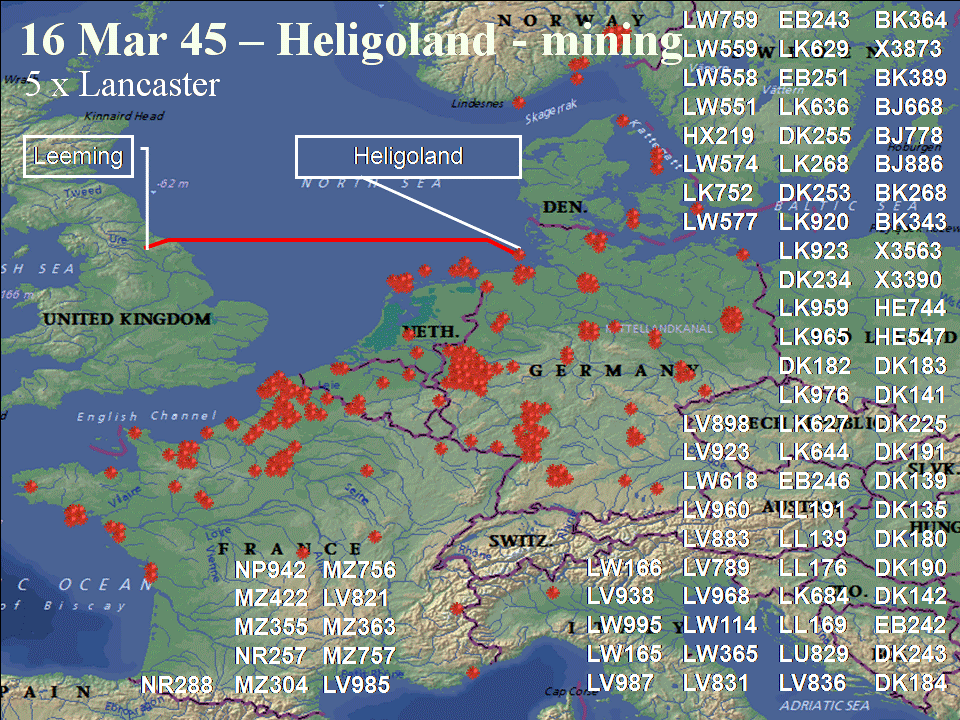Image resolution: width=960 pixels, height=720 pixels.
Task: Select aircraft serial DK135
Action: tap(910, 509)
